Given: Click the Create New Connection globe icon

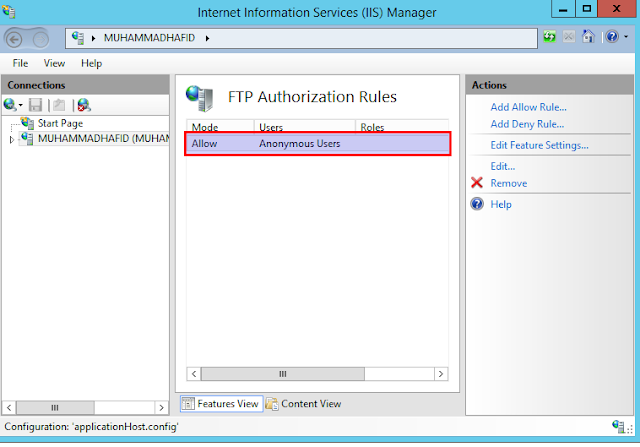Looking at the screenshot, I should [x=9, y=105].
